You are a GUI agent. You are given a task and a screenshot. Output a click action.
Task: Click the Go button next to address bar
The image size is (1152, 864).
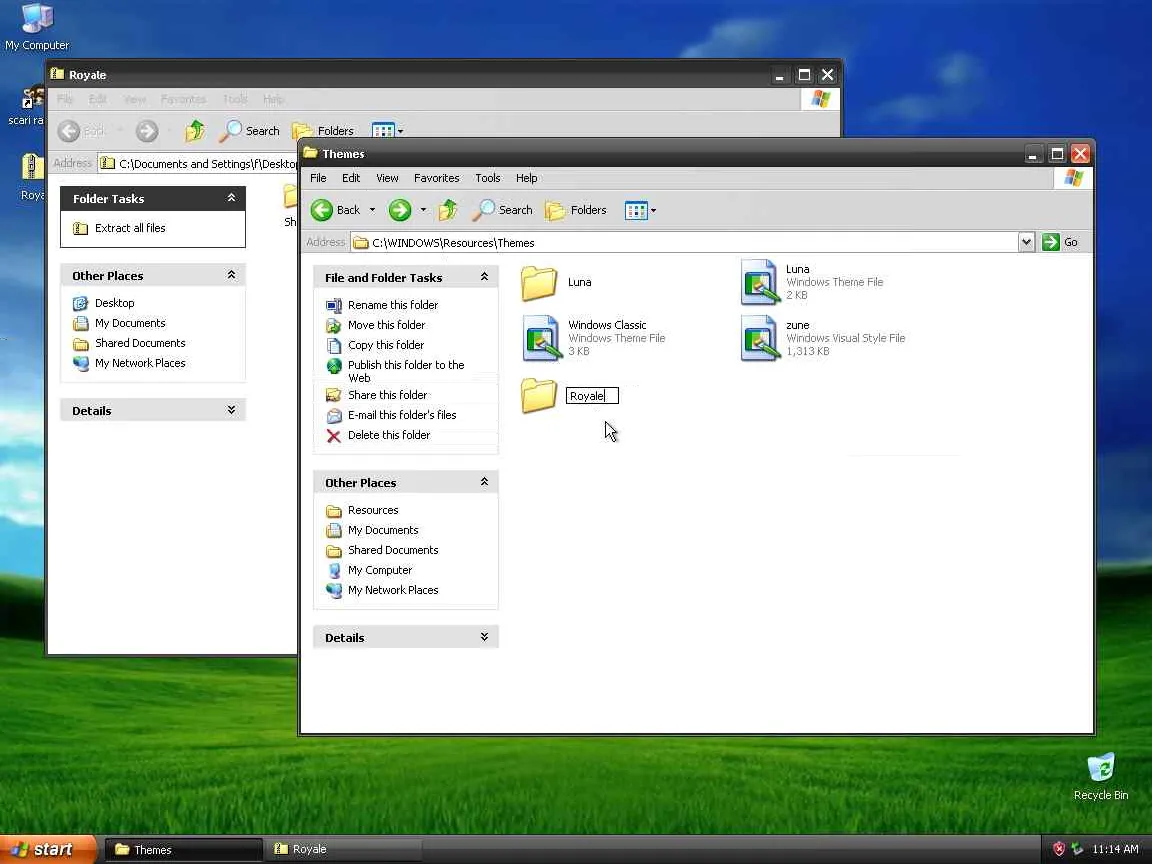pyautogui.click(x=1060, y=242)
